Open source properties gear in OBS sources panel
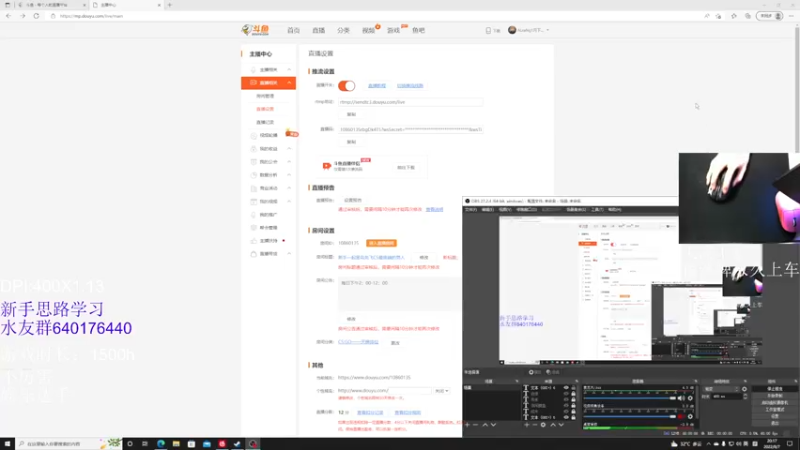 543,424
